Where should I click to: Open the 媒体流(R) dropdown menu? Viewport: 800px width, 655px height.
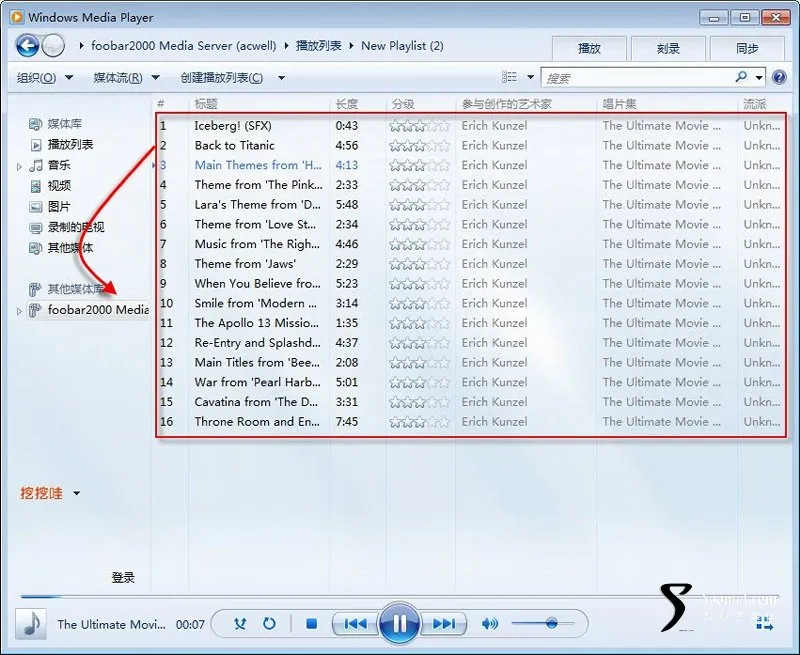(x=126, y=78)
